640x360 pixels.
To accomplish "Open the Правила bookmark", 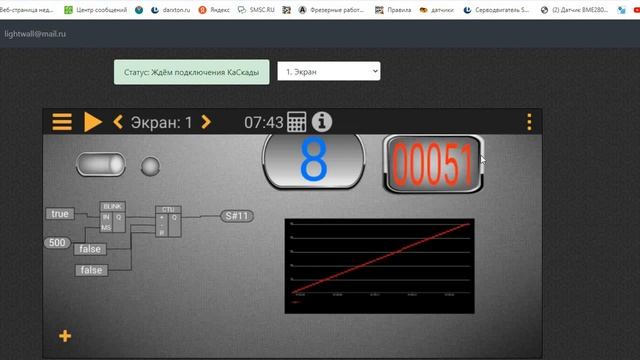I will tap(393, 10).
